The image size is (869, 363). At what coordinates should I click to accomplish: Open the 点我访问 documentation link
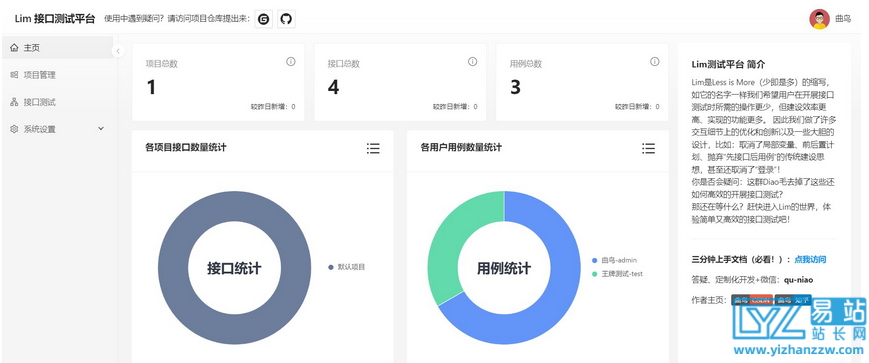tap(810, 259)
